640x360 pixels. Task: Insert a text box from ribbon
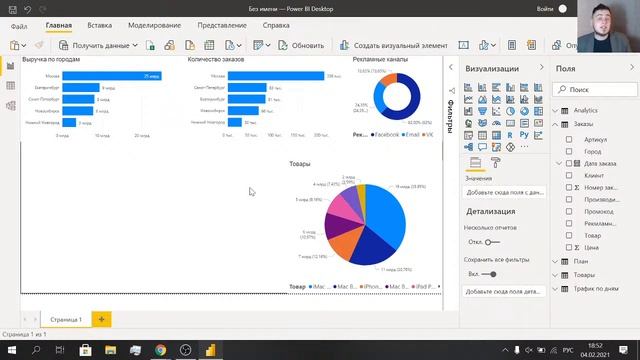tap(463, 45)
